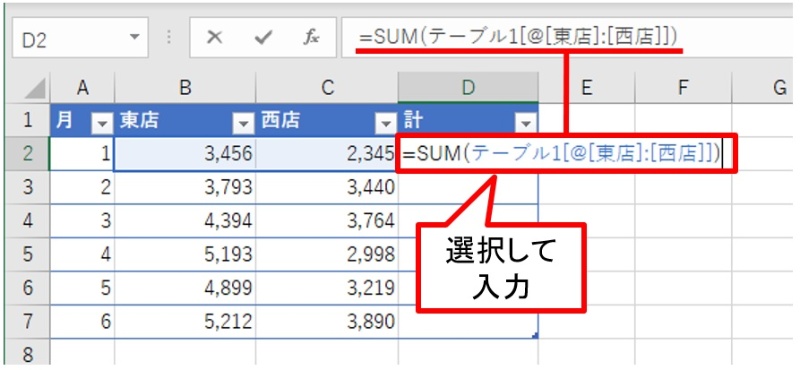Click cell containing 4,899
The image size is (800, 370).
186,288
